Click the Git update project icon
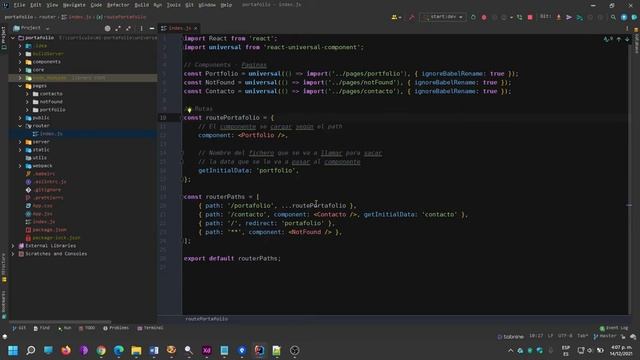Image resolution: width=640 pixels, height=360 pixels. tap(558, 17)
